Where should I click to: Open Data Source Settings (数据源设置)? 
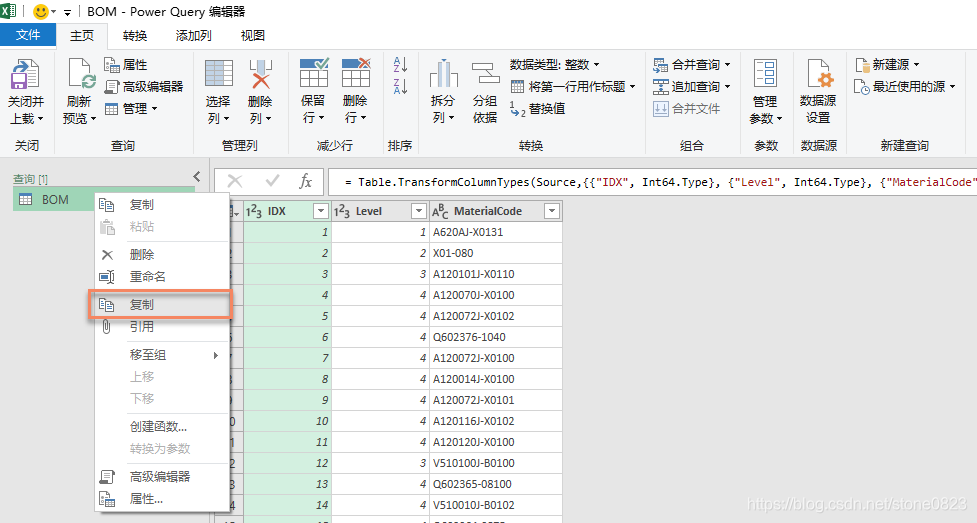818,91
